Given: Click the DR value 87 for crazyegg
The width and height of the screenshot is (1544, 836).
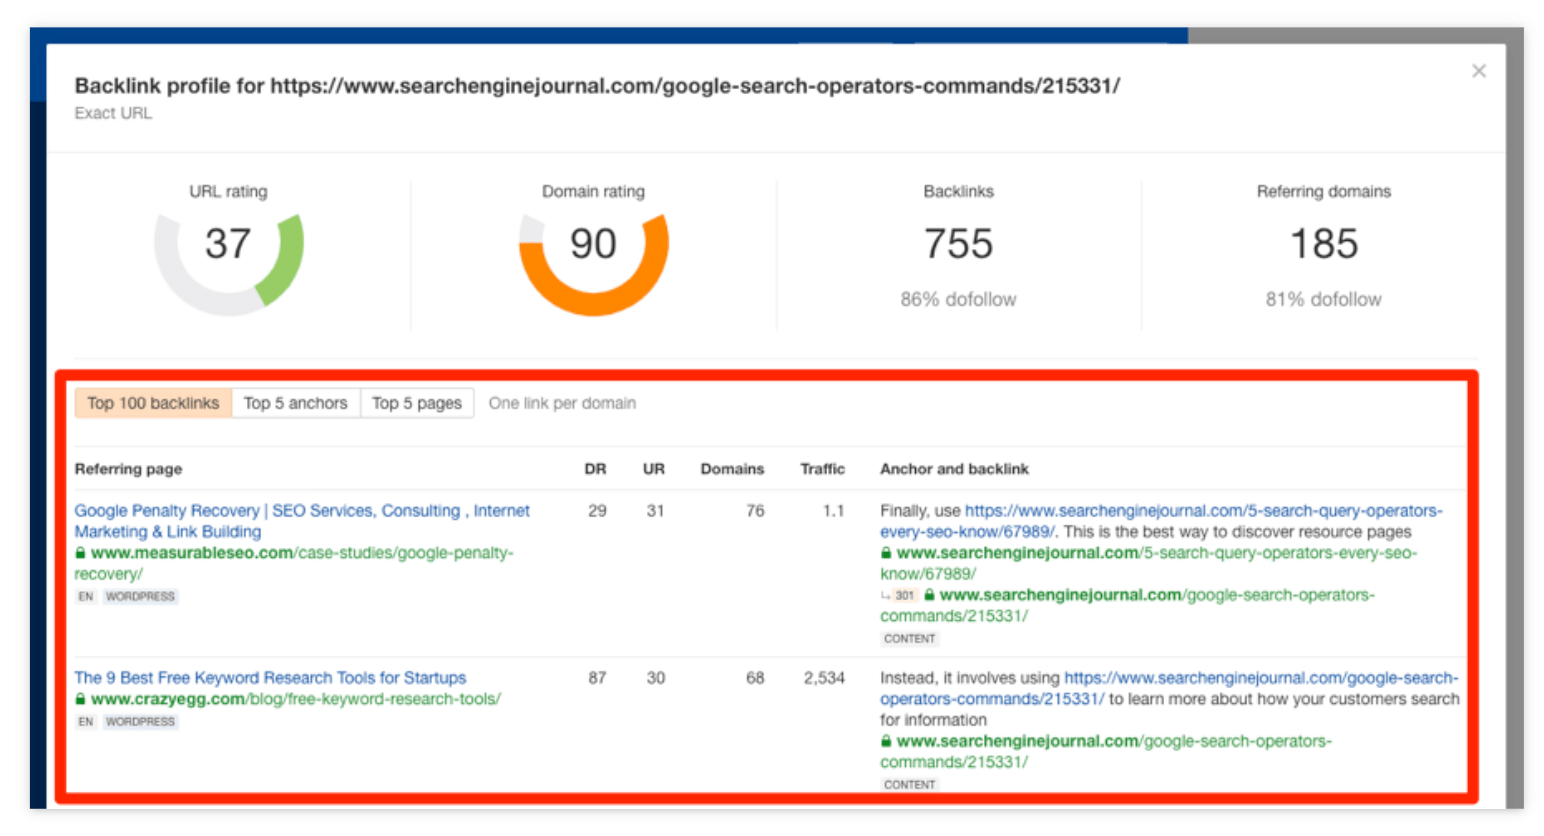Looking at the screenshot, I should coord(597,678).
